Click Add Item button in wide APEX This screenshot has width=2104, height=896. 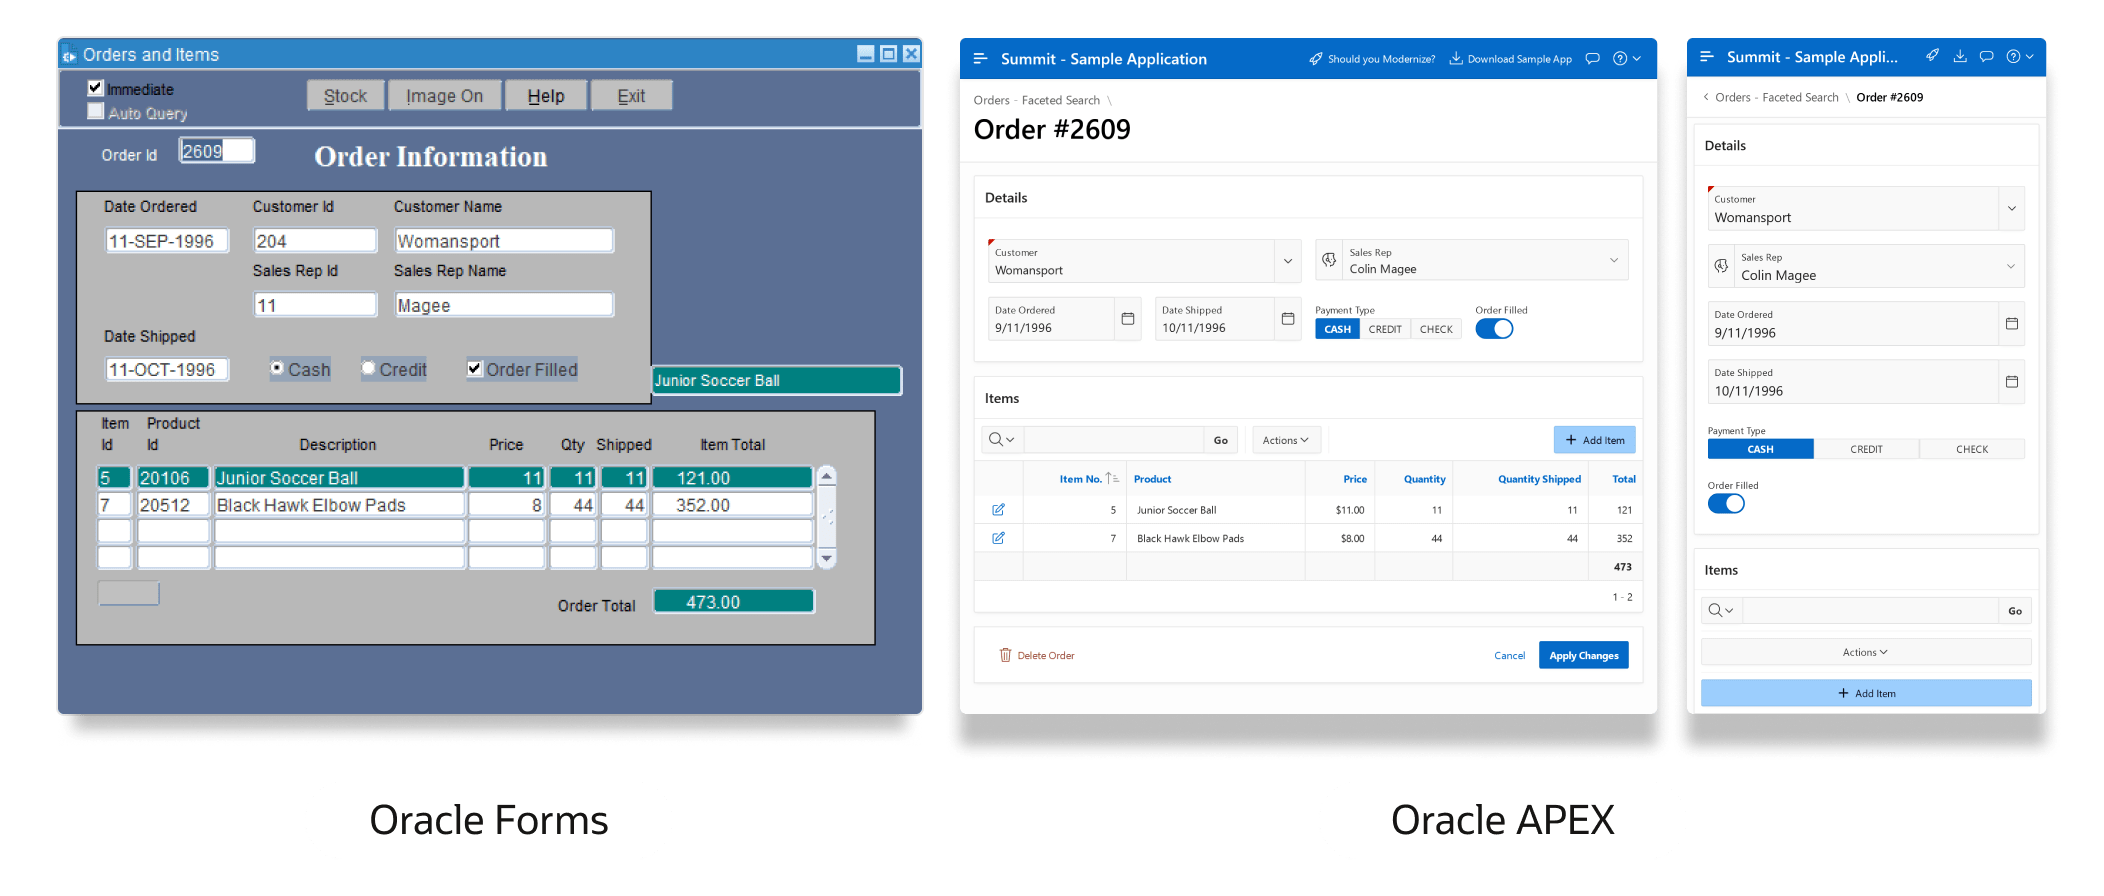[x=1595, y=440]
